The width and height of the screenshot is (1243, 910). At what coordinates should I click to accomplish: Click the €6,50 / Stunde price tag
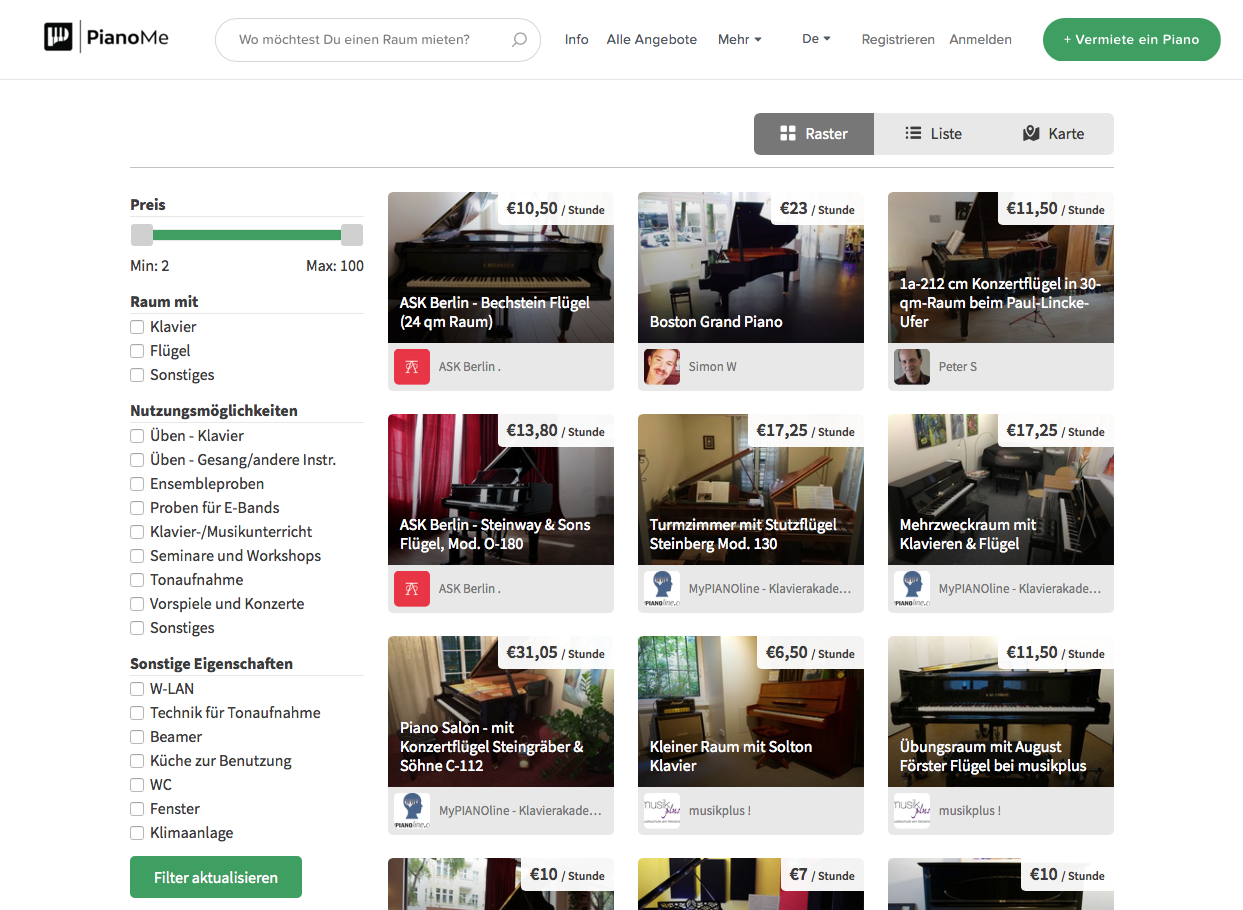pyautogui.click(x=810, y=653)
